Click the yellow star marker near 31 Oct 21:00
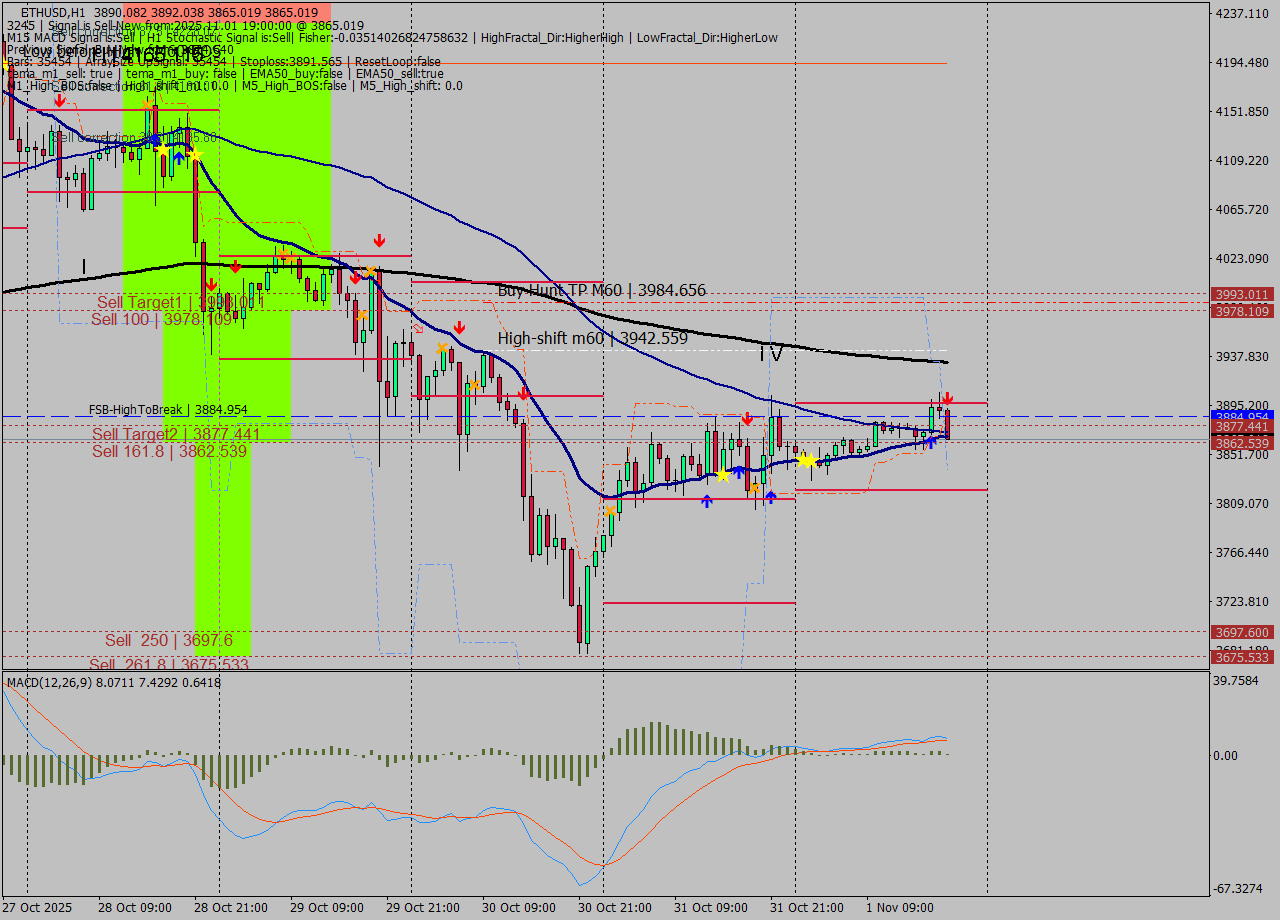The width and height of the screenshot is (1280, 920). (x=808, y=461)
